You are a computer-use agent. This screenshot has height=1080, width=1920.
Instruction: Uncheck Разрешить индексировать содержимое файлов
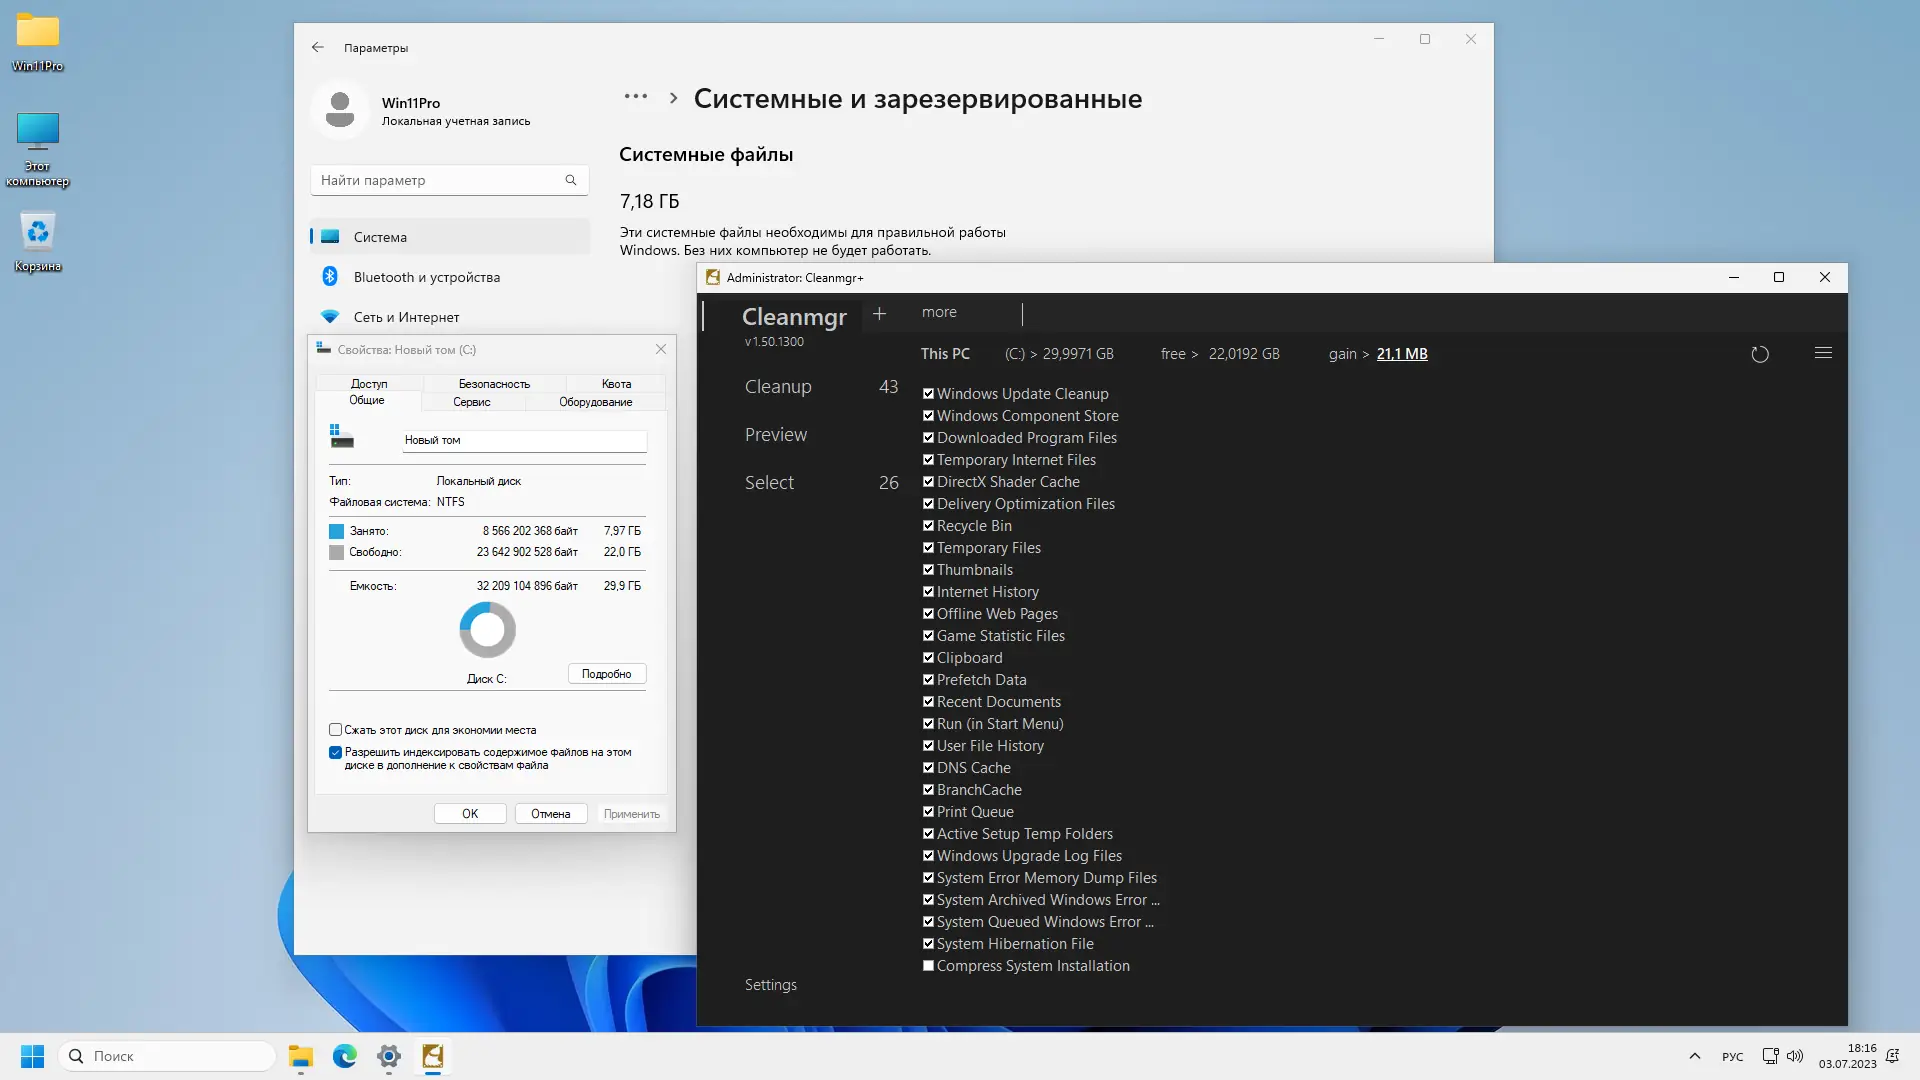click(x=335, y=752)
